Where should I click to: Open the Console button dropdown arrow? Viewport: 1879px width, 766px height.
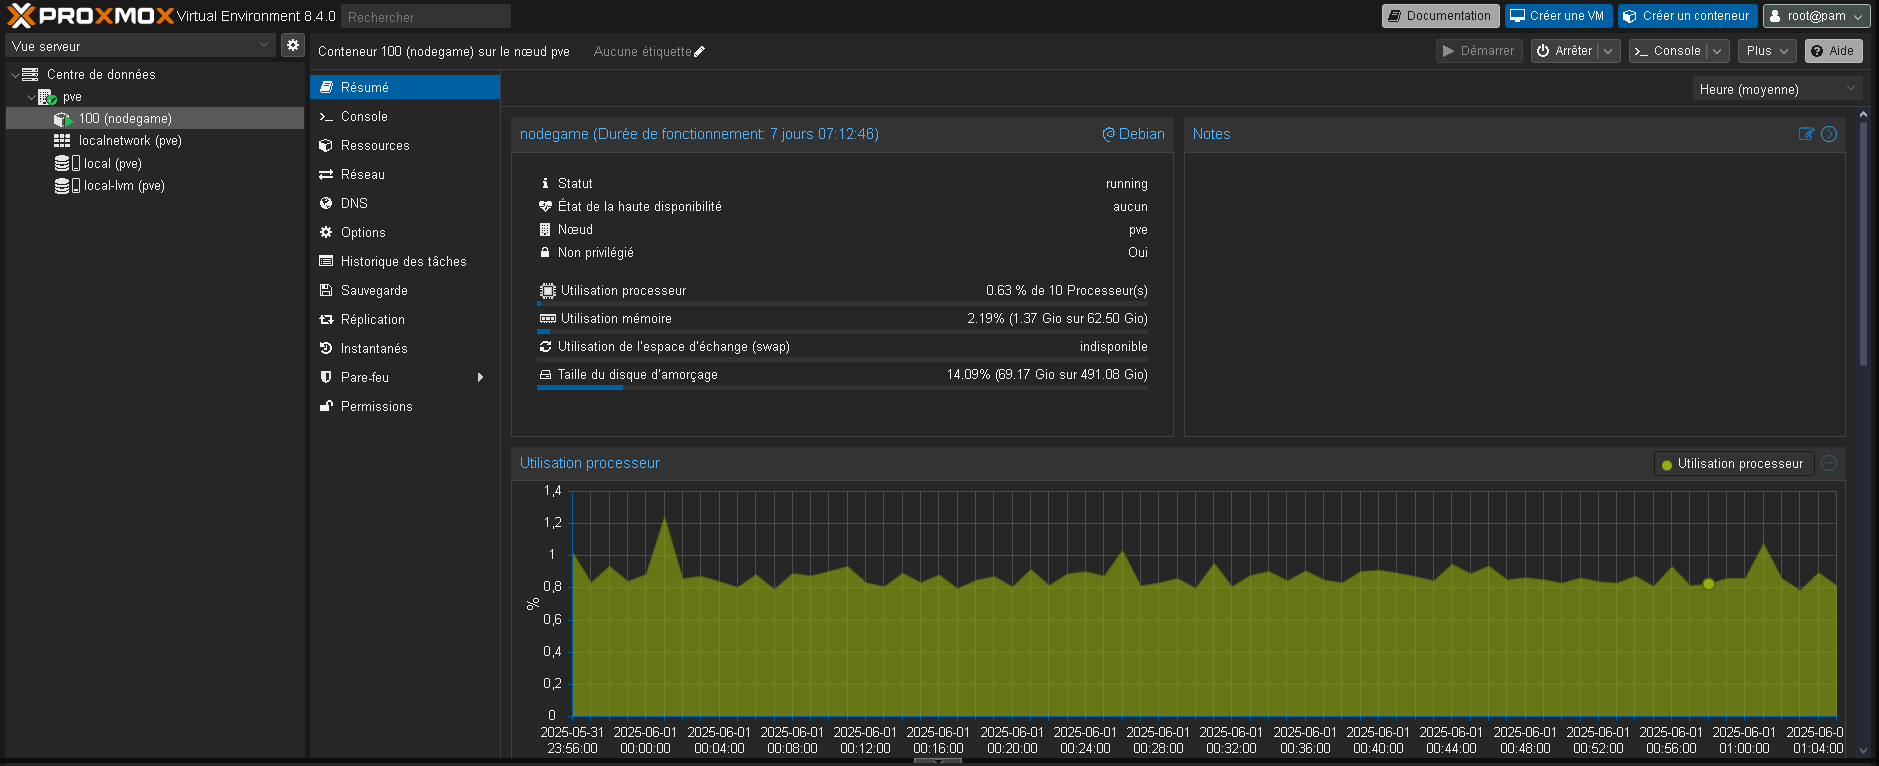tap(1717, 51)
